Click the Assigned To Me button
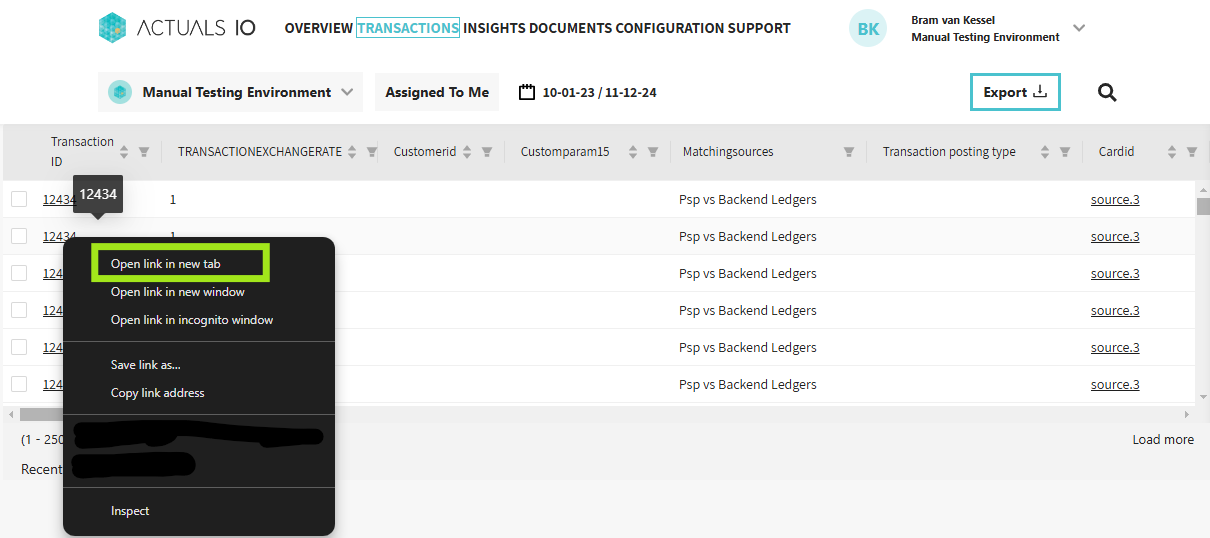1210x538 pixels. (x=437, y=92)
